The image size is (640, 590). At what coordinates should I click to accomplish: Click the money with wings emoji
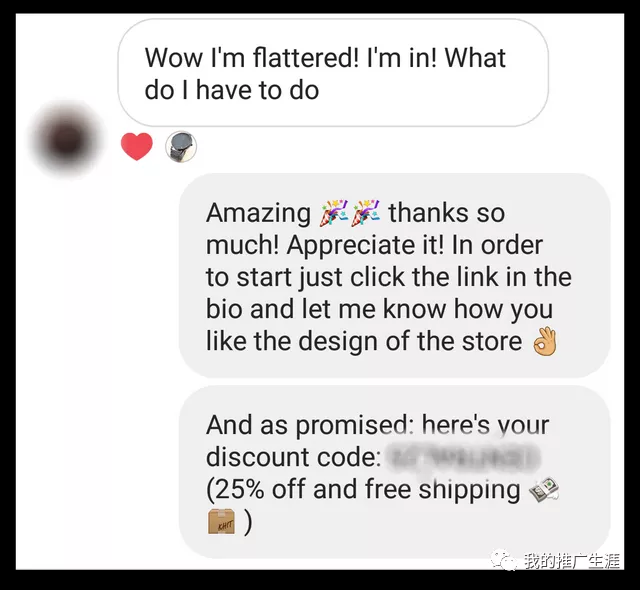(x=544, y=489)
